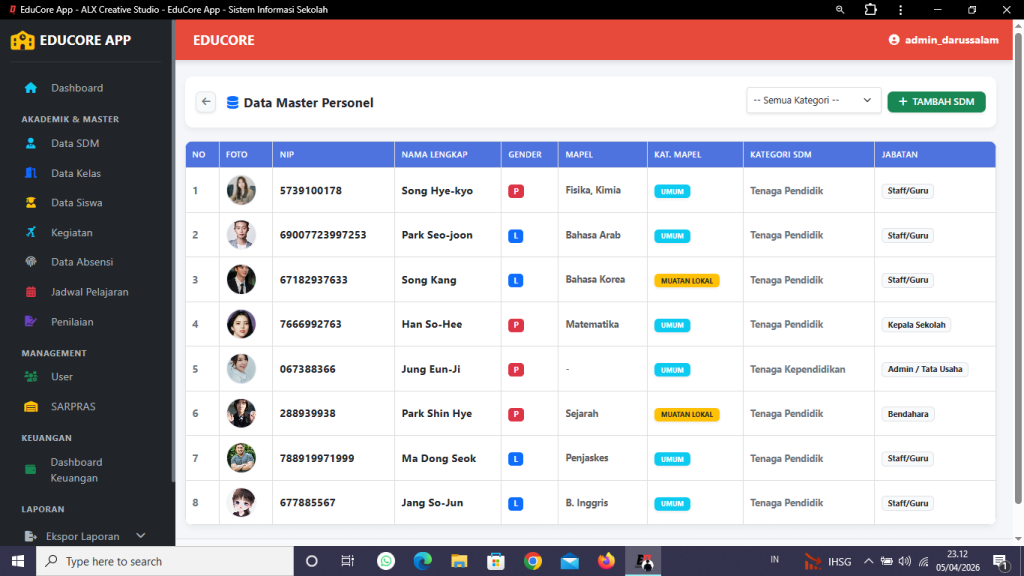1024x576 pixels.
Task: Click the UMUM badge for Han So-Hee
Action: point(672,325)
